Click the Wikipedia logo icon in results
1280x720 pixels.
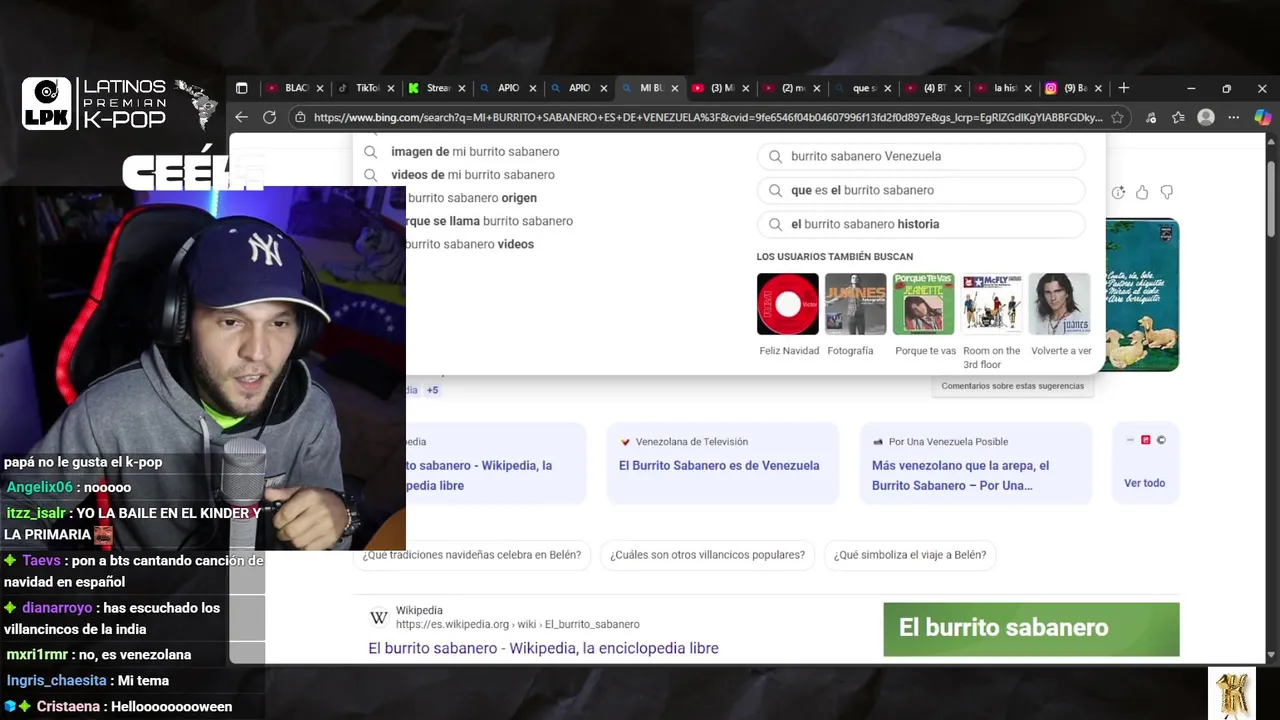click(379, 618)
